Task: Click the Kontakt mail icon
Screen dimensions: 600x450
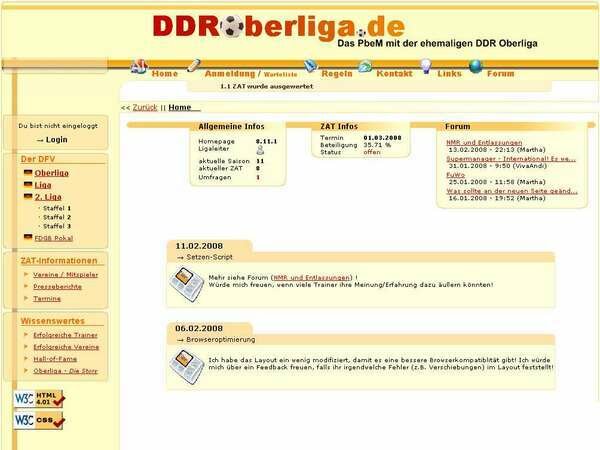Action: [x=365, y=67]
